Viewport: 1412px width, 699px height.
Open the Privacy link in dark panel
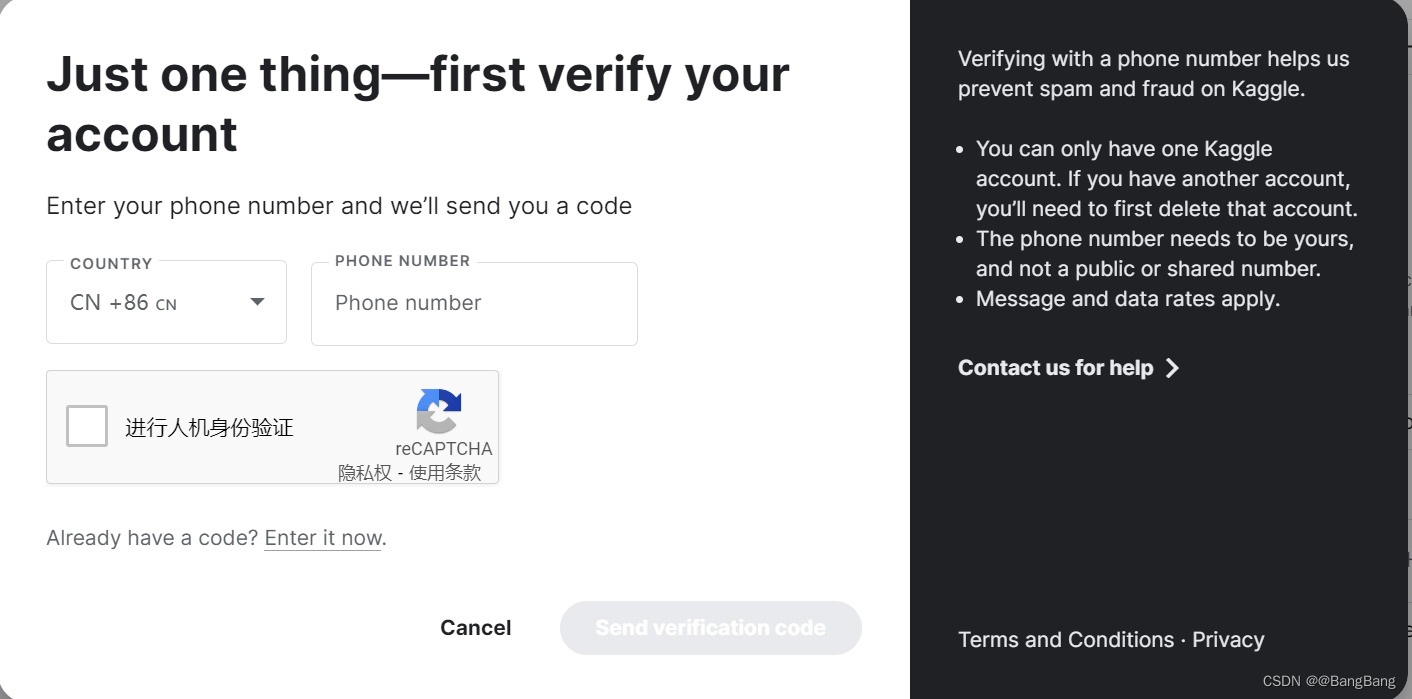[x=1228, y=640]
